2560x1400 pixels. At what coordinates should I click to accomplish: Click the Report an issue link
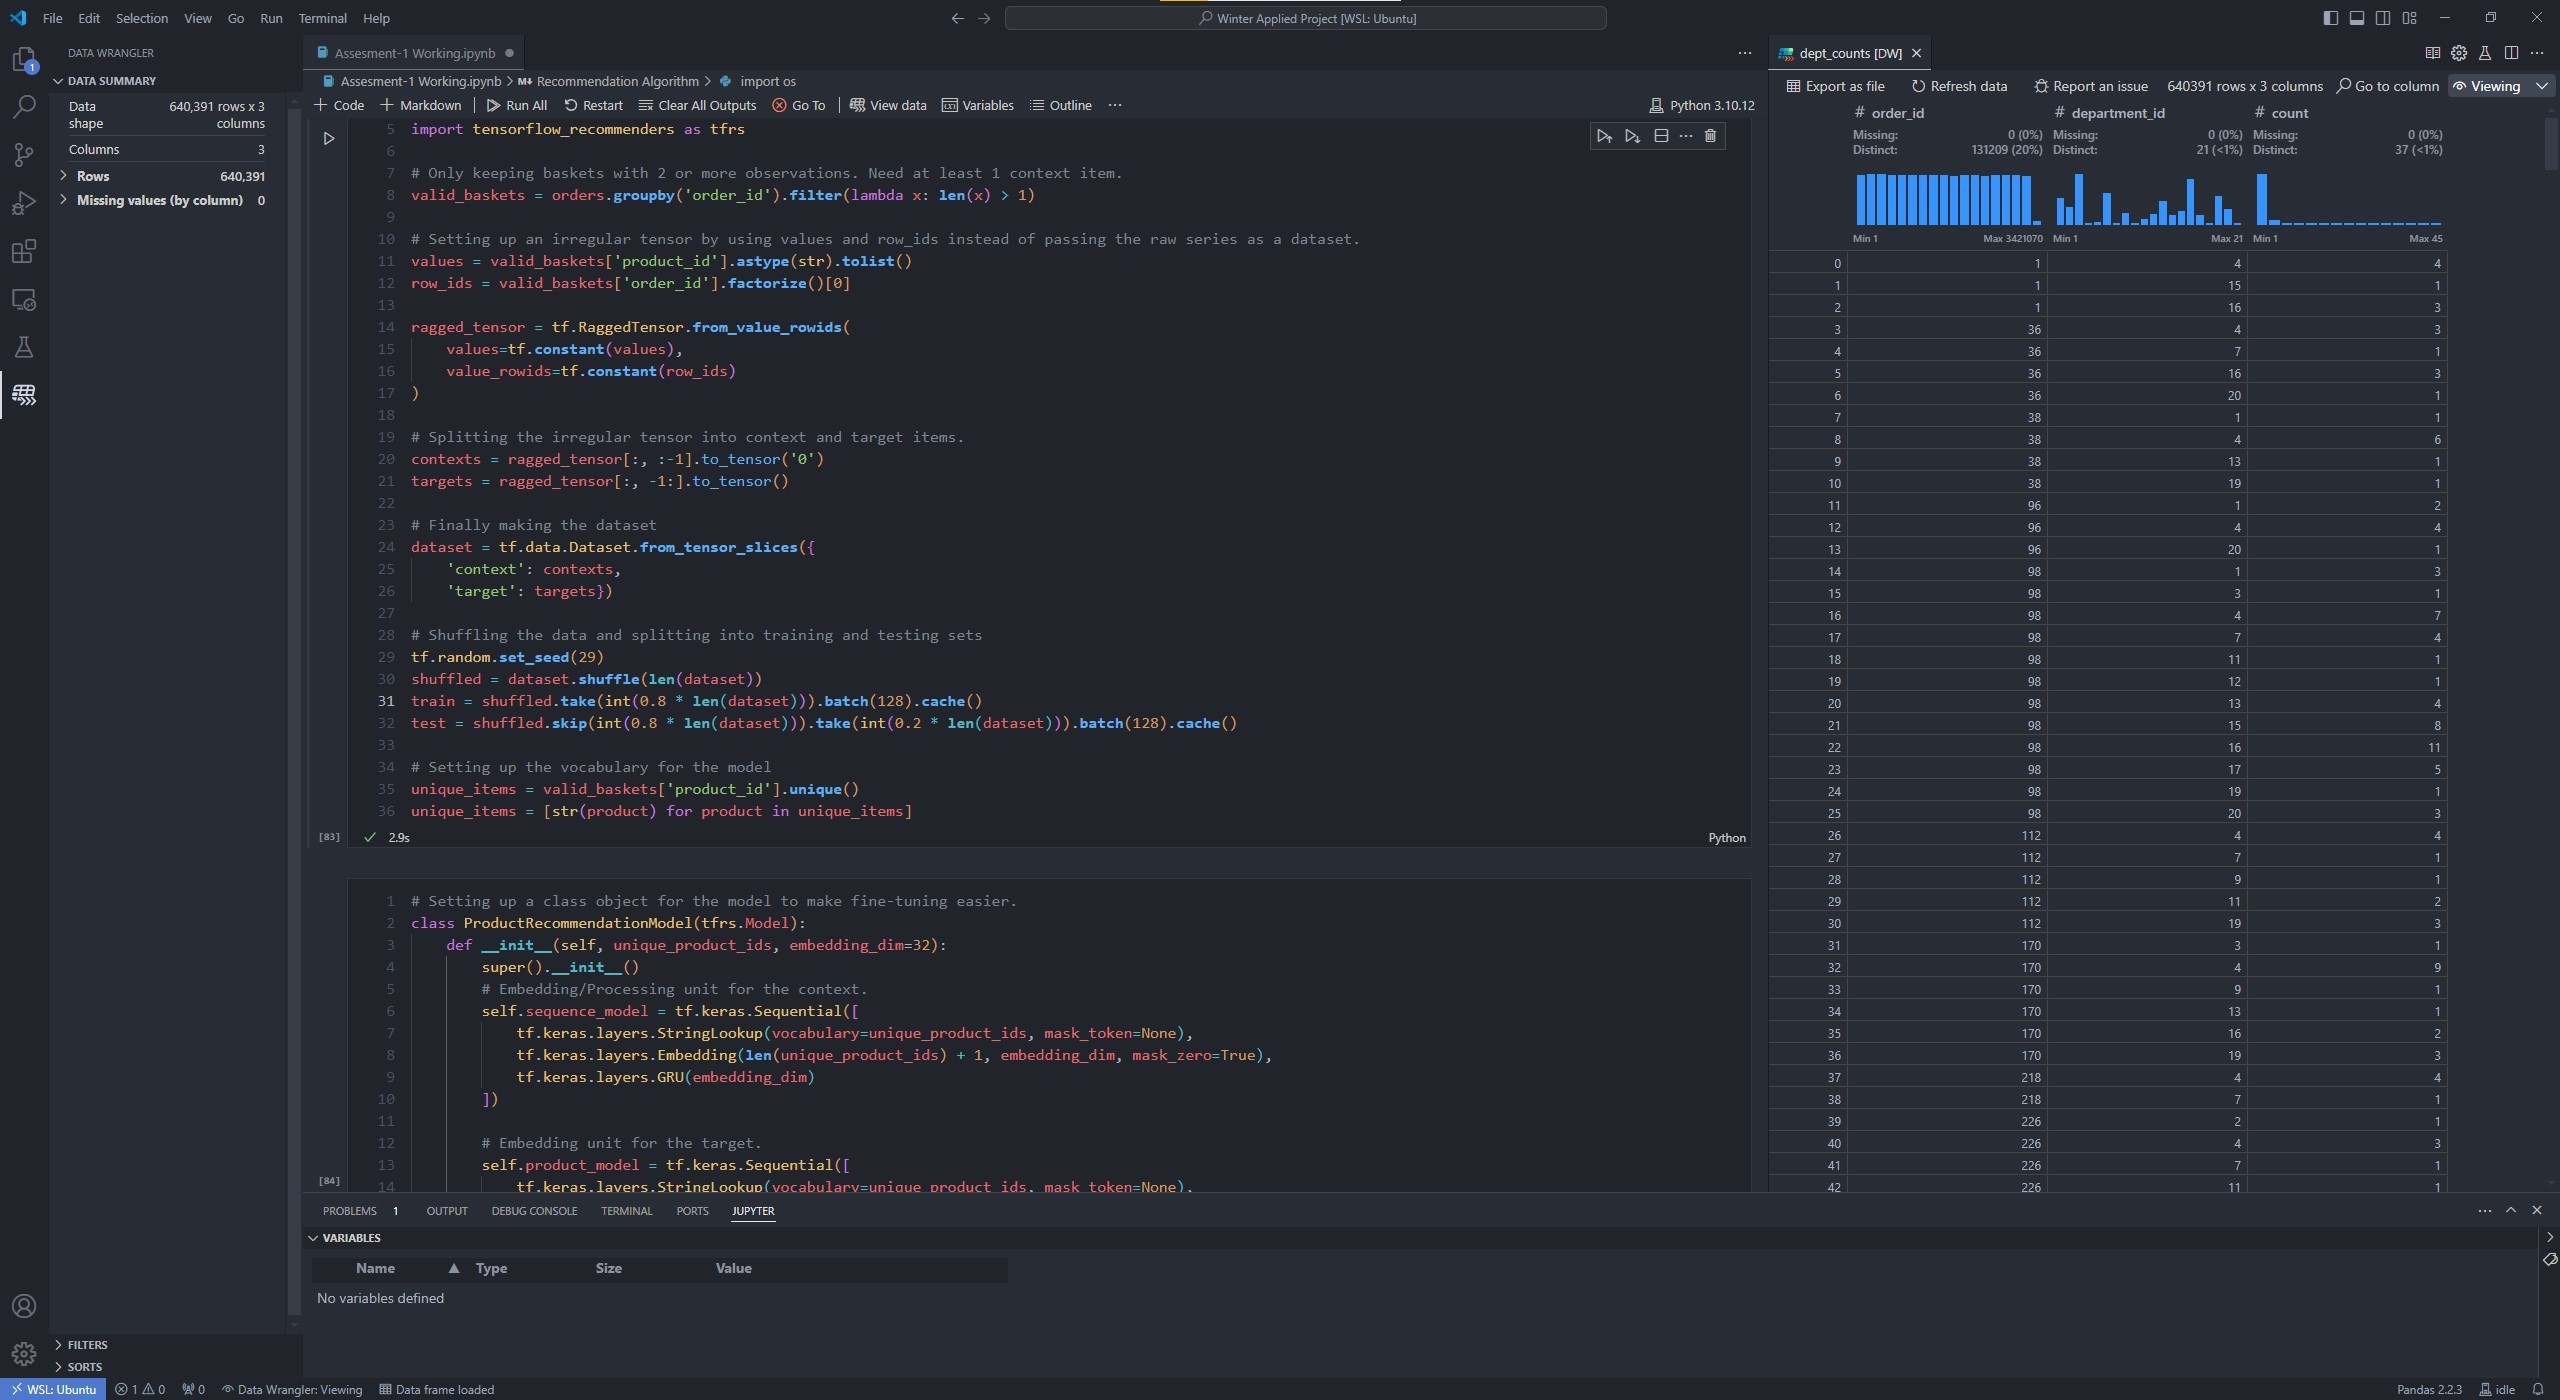tap(2090, 86)
